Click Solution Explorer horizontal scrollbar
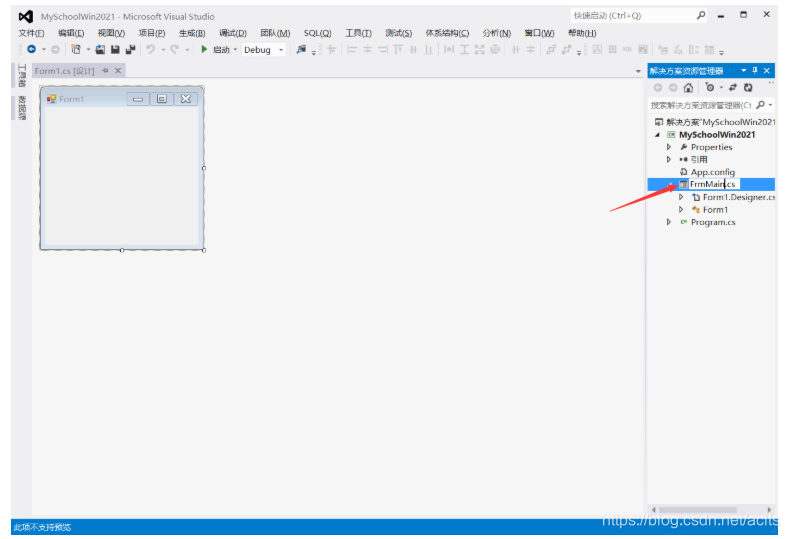This screenshot has width=790, height=539. tap(712, 510)
